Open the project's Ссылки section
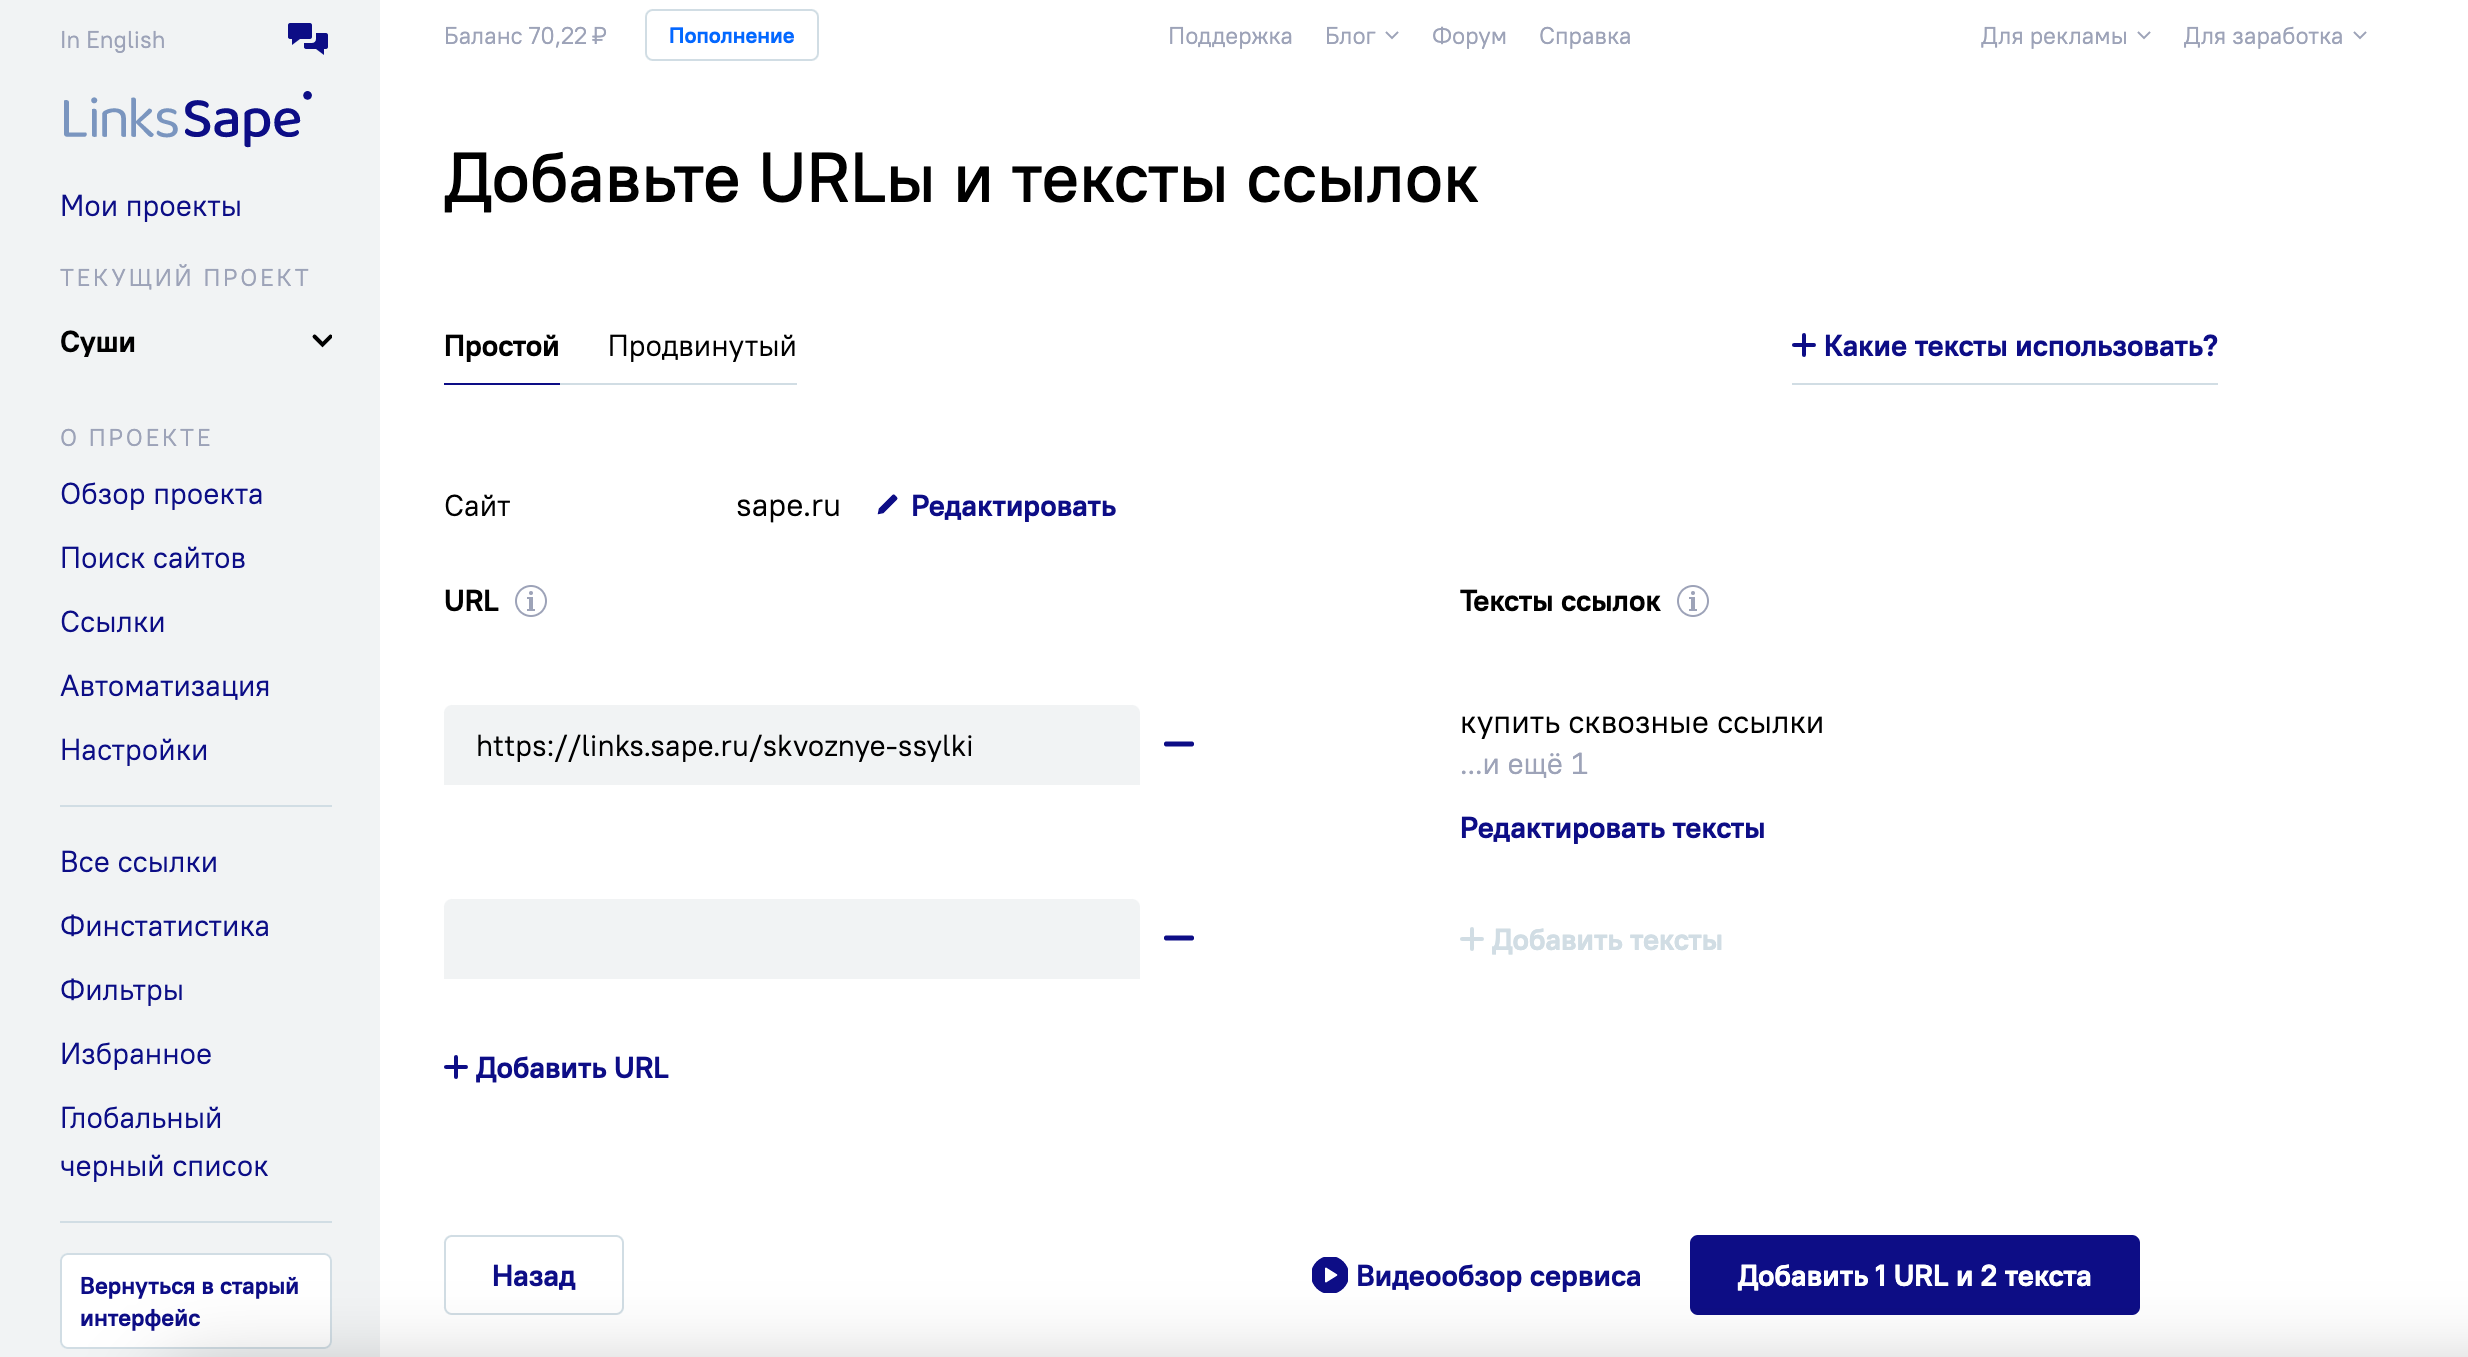Viewport: 2468px width, 1357px height. [112, 622]
